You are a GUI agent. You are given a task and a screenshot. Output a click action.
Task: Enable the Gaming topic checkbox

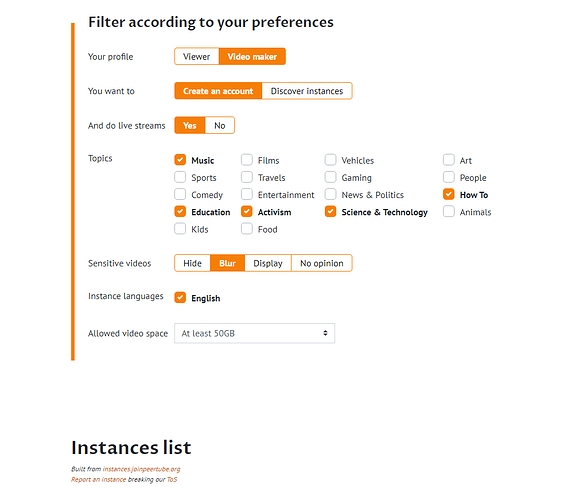point(330,177)
